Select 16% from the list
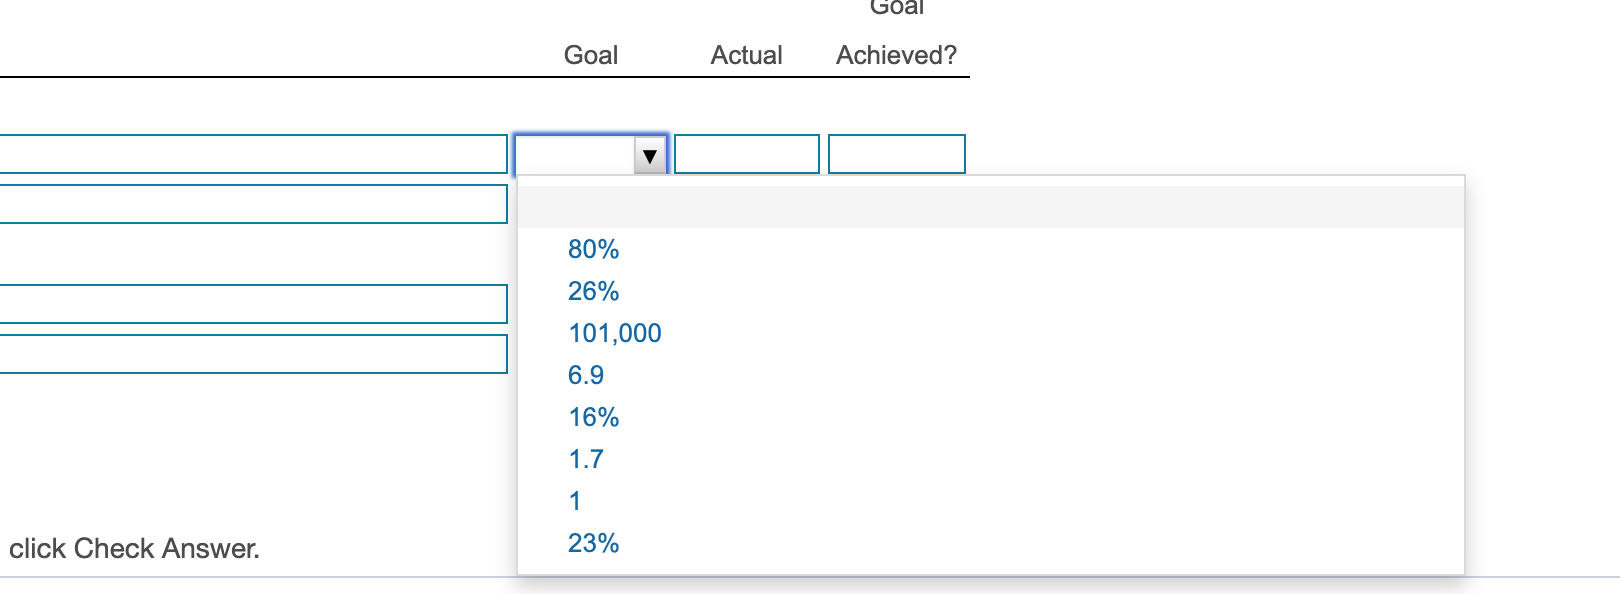This screenshot has width=1620, height=594. point(593,417)
